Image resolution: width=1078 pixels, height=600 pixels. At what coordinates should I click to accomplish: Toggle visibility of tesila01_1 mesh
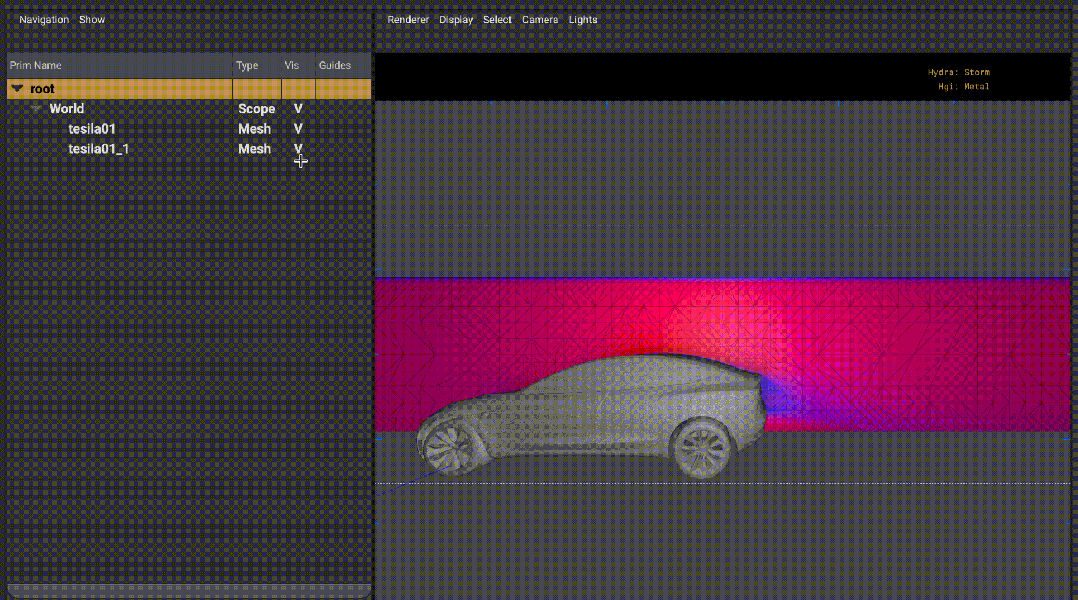(x=297, y=149)
